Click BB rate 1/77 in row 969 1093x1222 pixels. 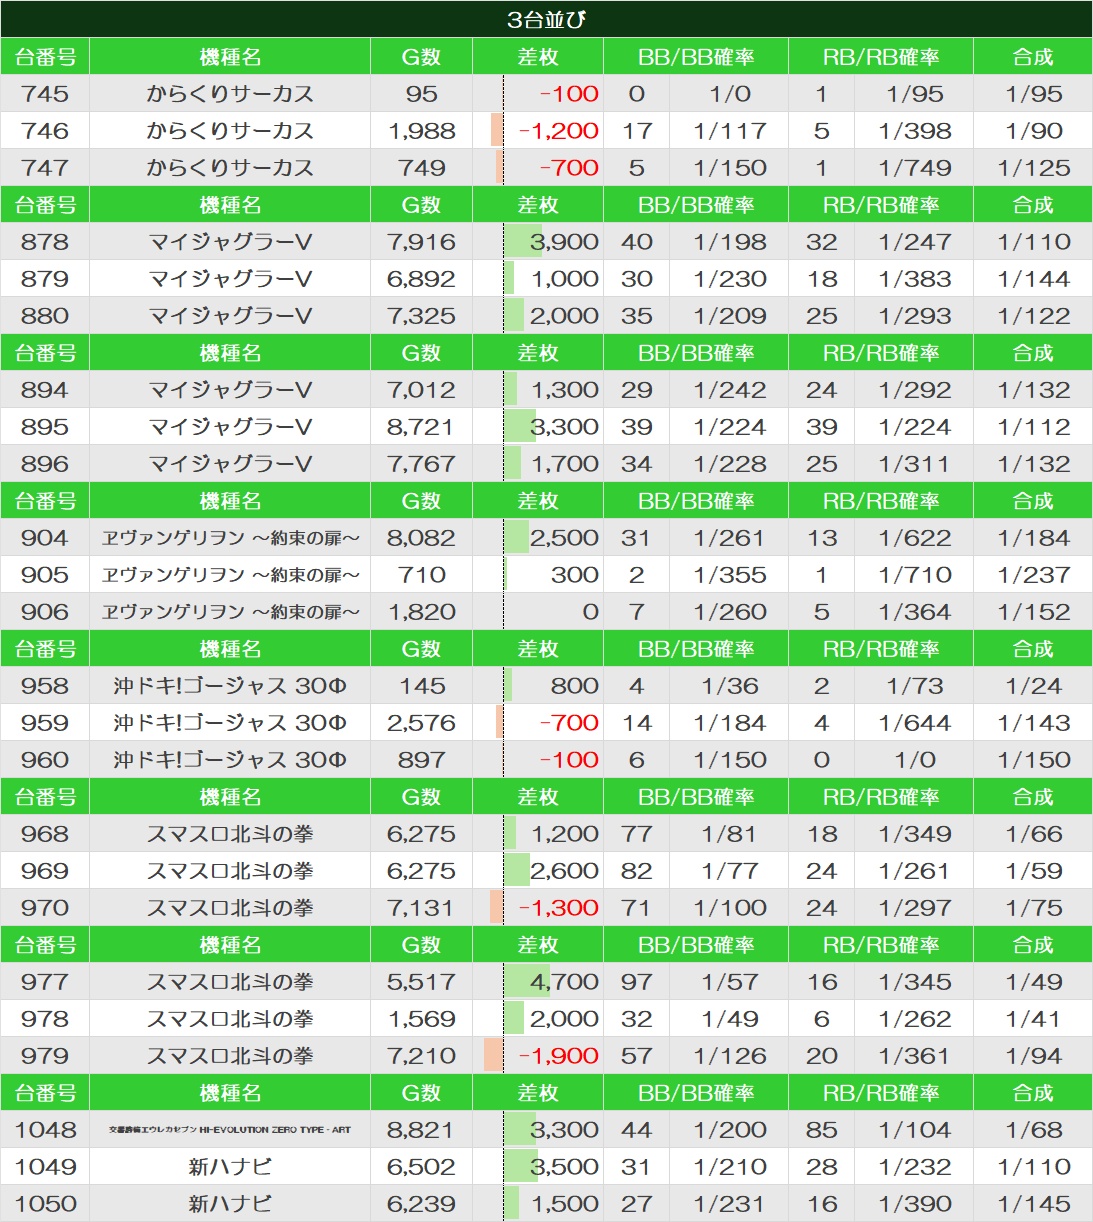pos(730,871)
